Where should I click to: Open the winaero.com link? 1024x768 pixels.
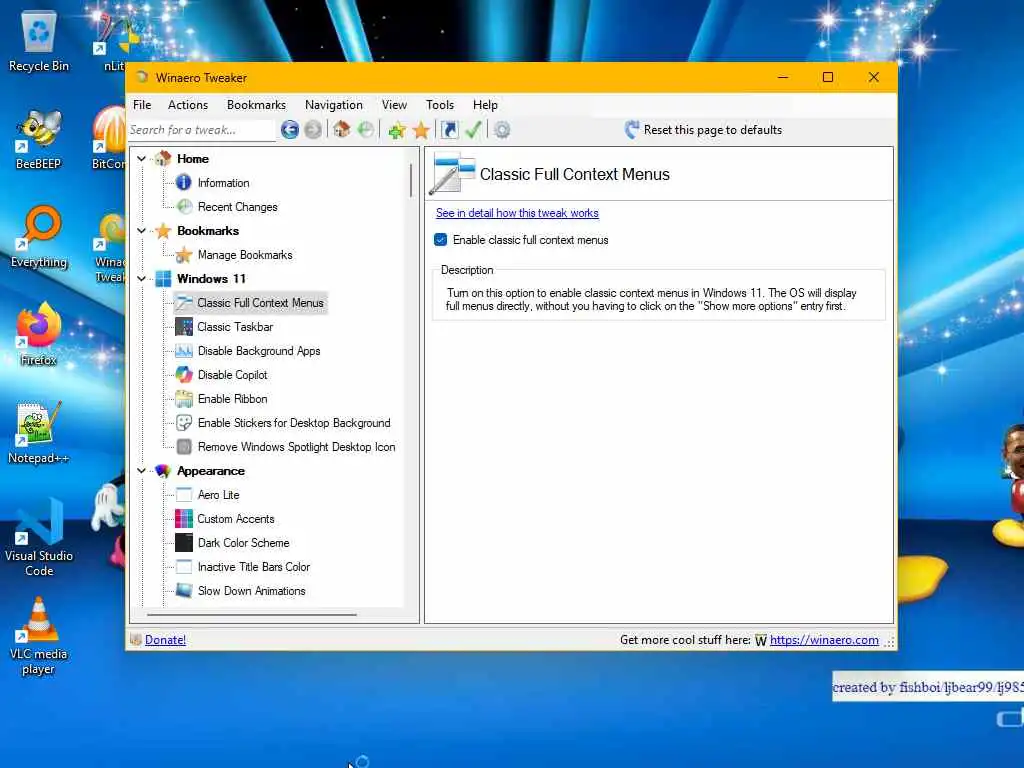(x=824, y=640)
